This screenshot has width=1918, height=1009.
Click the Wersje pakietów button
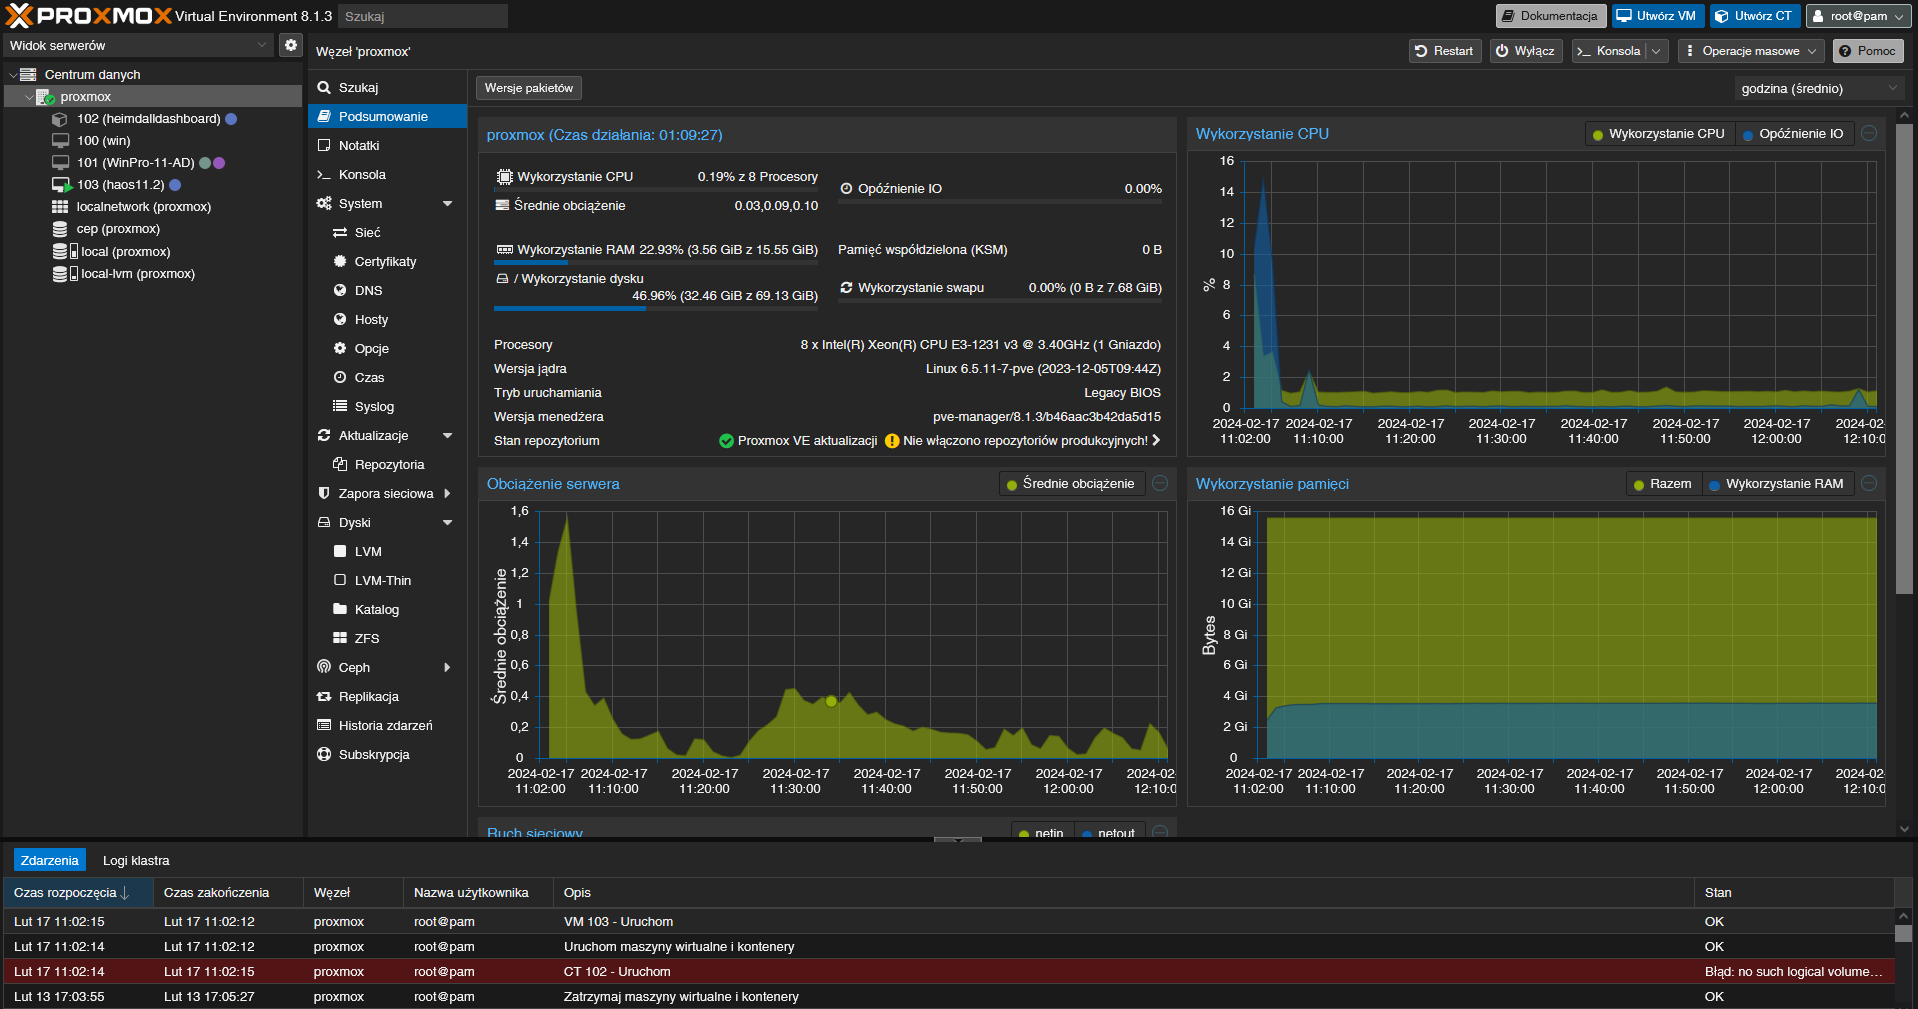[x=528, y=88]
